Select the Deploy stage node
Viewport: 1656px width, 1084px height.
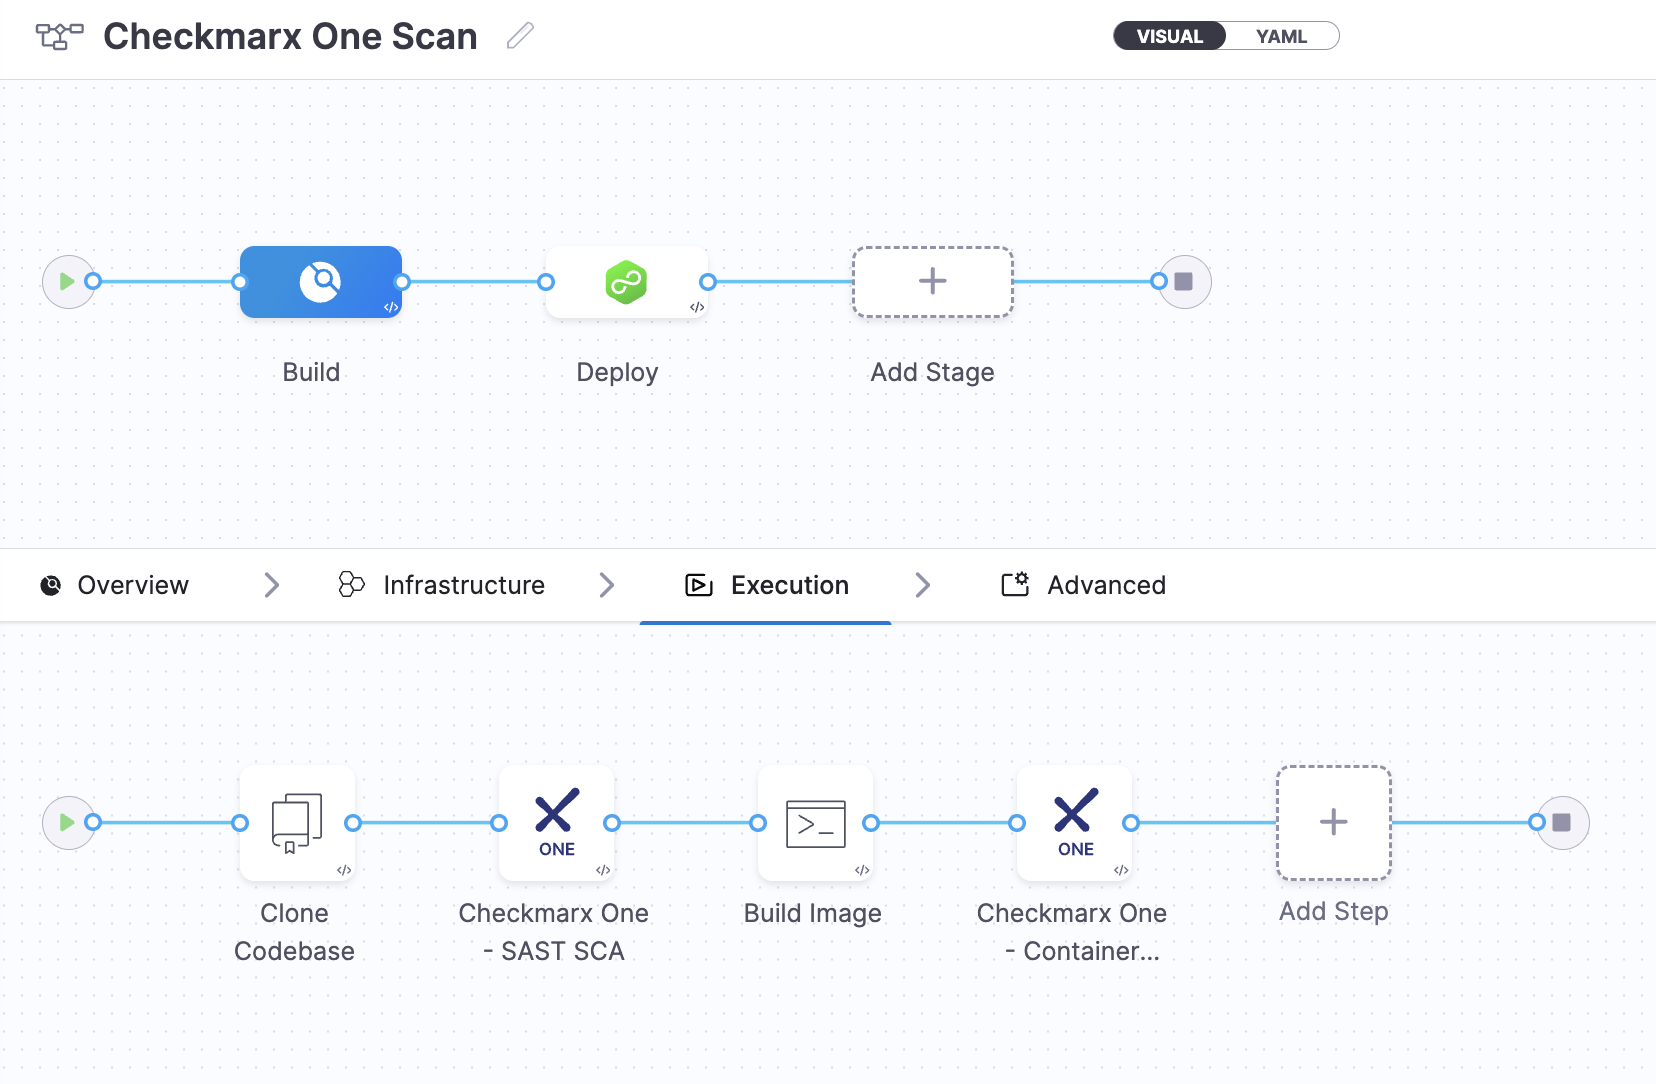(627, 282)
